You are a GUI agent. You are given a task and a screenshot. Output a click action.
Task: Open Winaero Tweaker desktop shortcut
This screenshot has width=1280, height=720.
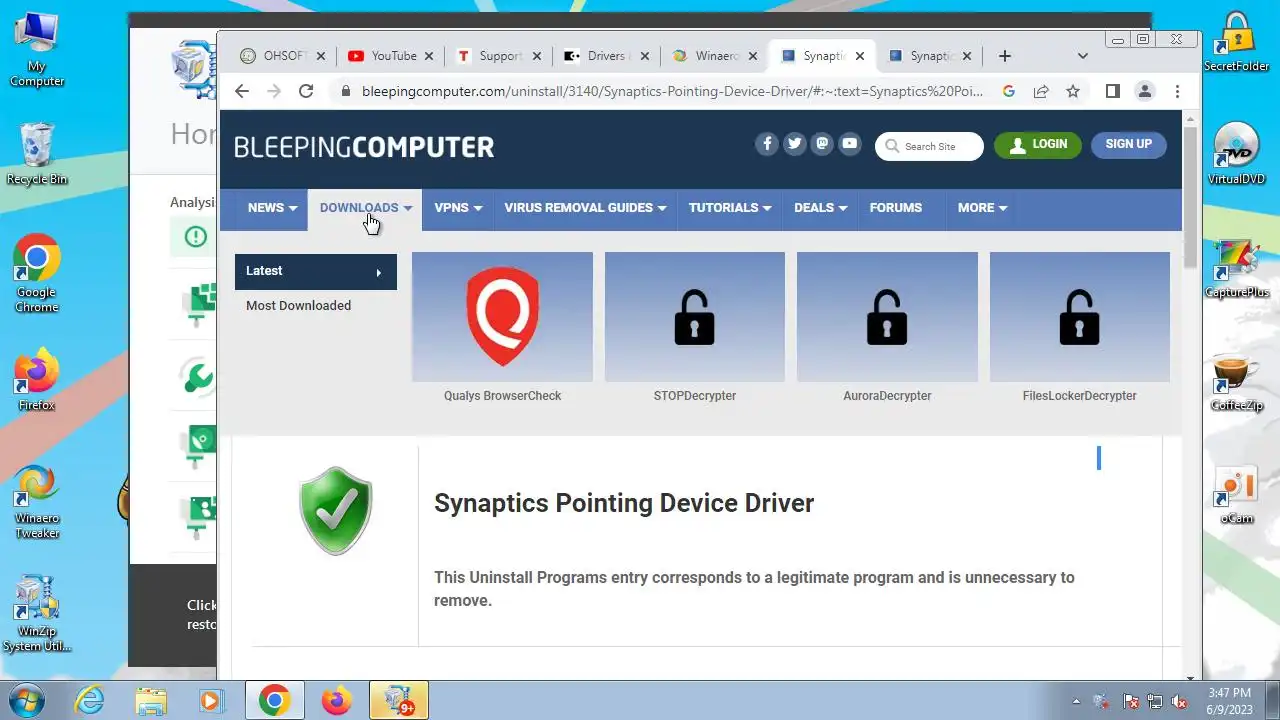pos(37,500)
